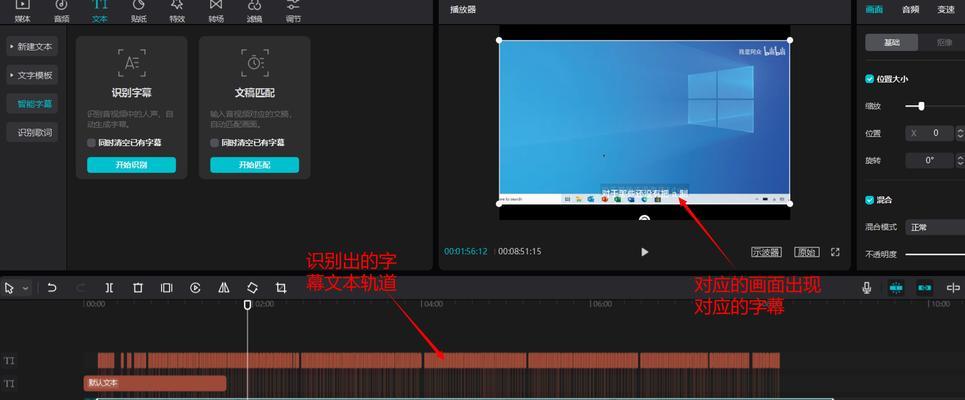Play the preview video

[x=644, y=252]
